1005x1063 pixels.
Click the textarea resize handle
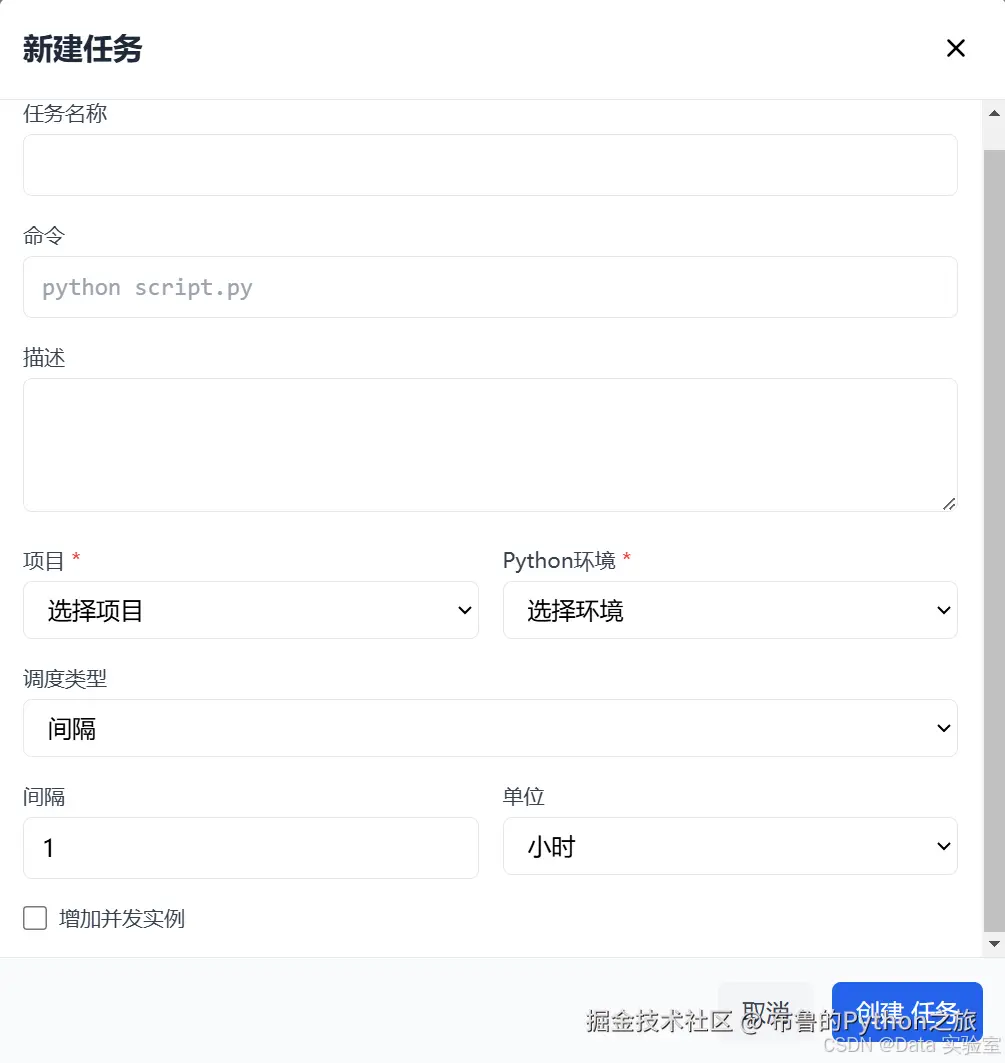coord(950,506)
